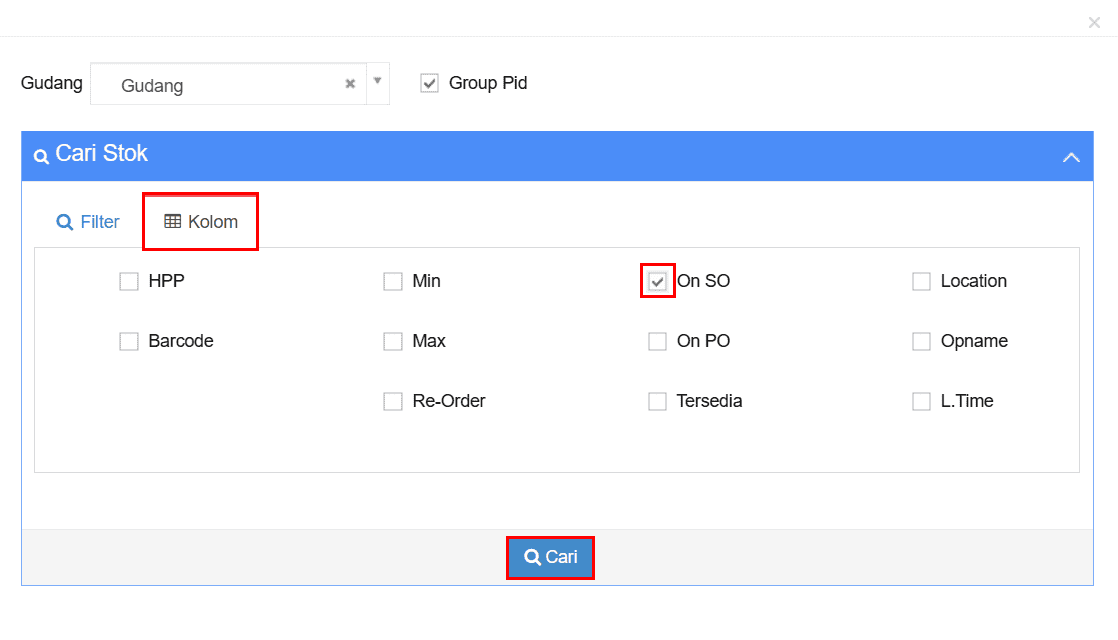Open the Gudang dropdown arrow
This screenshot has height=640, width=1118.
click(378, 82)
